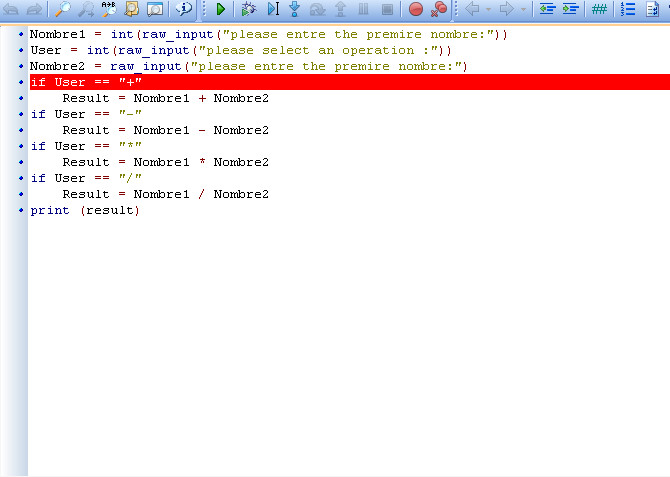Open Find with the magnifier icon
This screenshot has height=477, width=670.
click(63, 9)
